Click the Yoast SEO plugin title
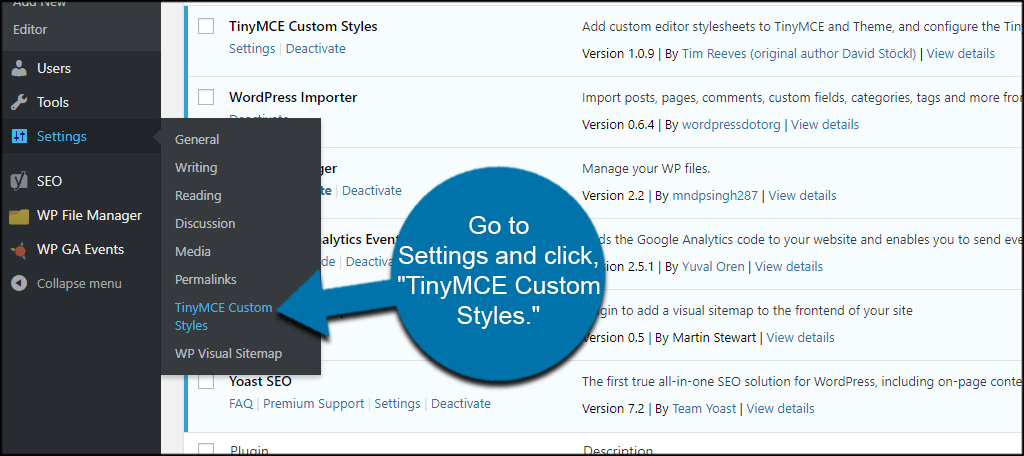Viewport: 1024px width, 456px height. (261, 381)
